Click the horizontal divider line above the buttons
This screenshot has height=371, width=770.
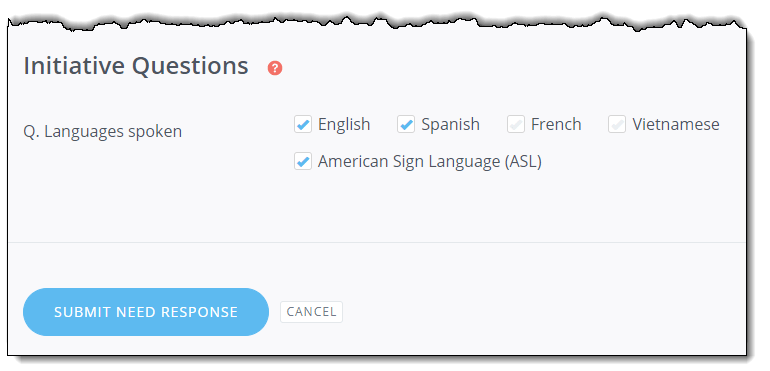pyautogui.click(x=377, y=242)
